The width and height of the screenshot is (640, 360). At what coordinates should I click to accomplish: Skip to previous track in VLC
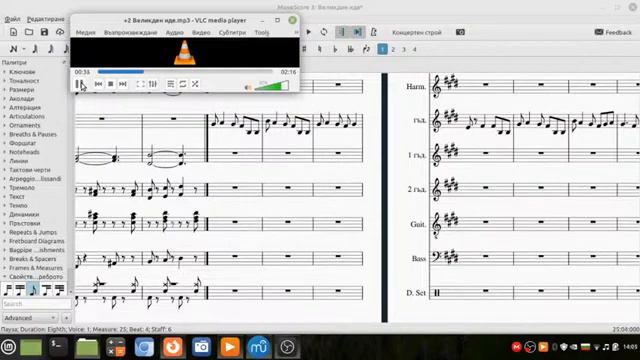[x=98, y=84]
